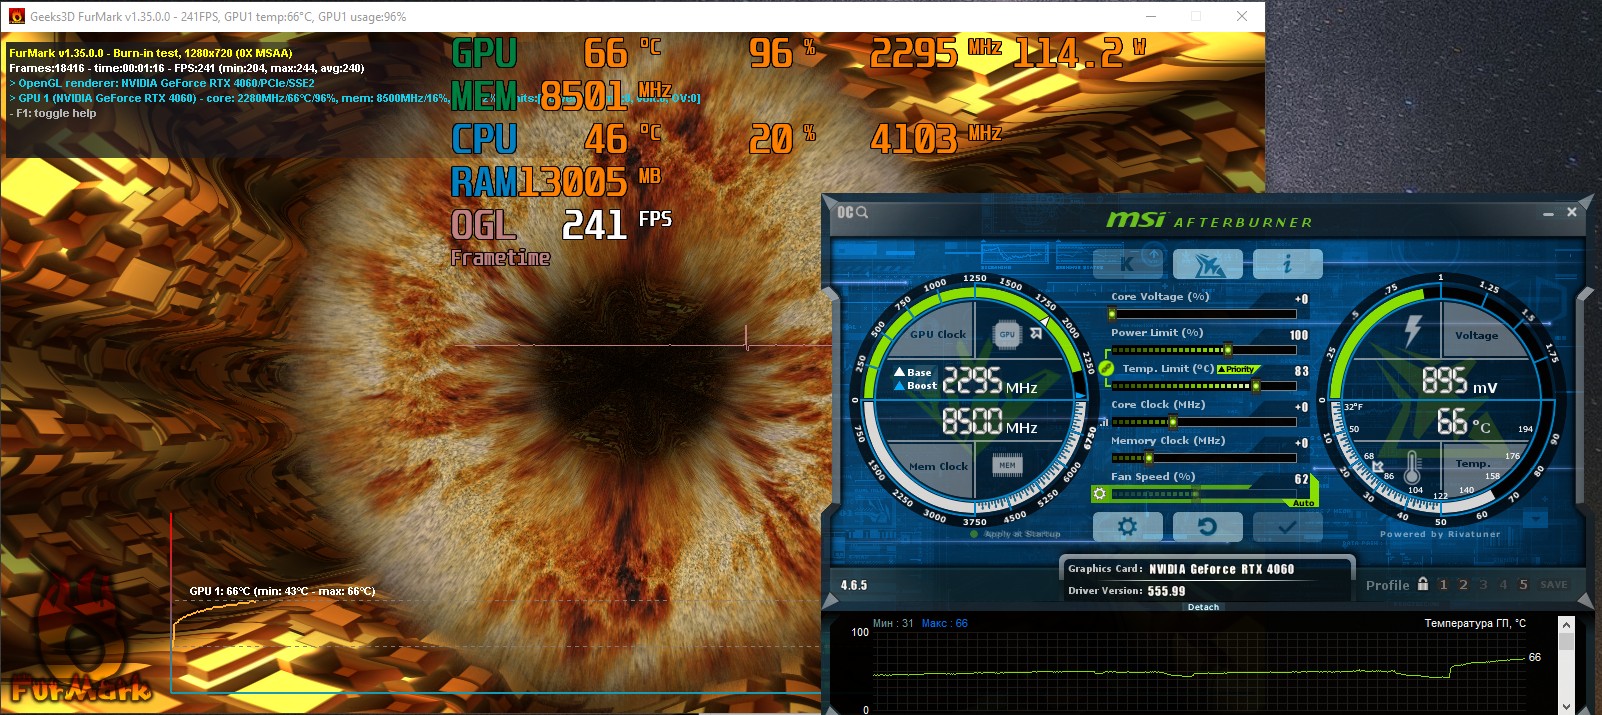Select profile slot 2
This screenshot has height=715, width=1602.
(1463, 585)
